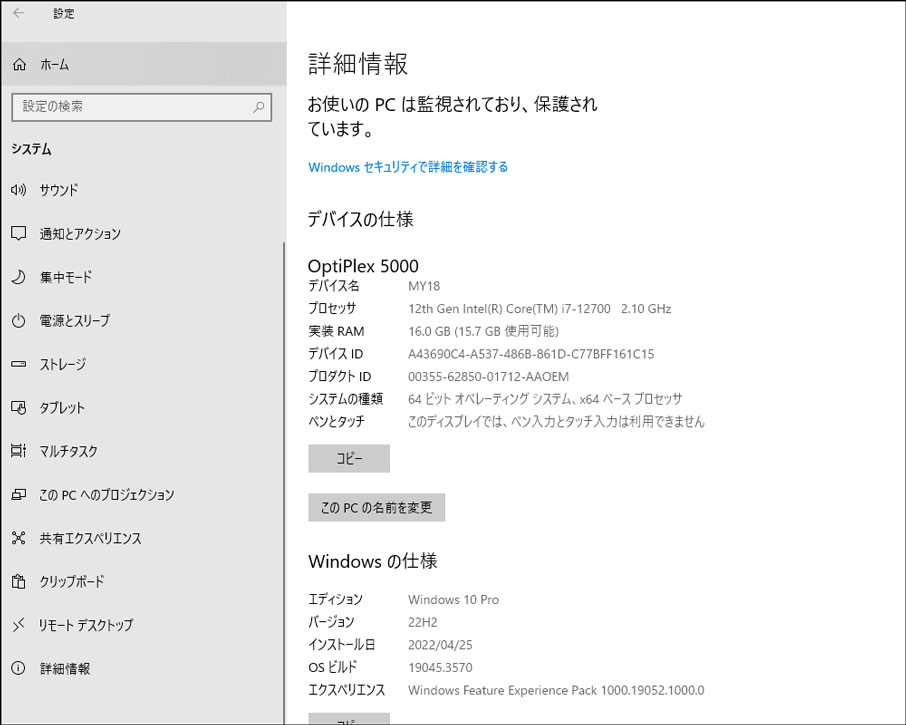The image size is (906, 725).
Task: Click the drive icon for ストレージ
Action: pyautogui.click(x=18, y=364)
